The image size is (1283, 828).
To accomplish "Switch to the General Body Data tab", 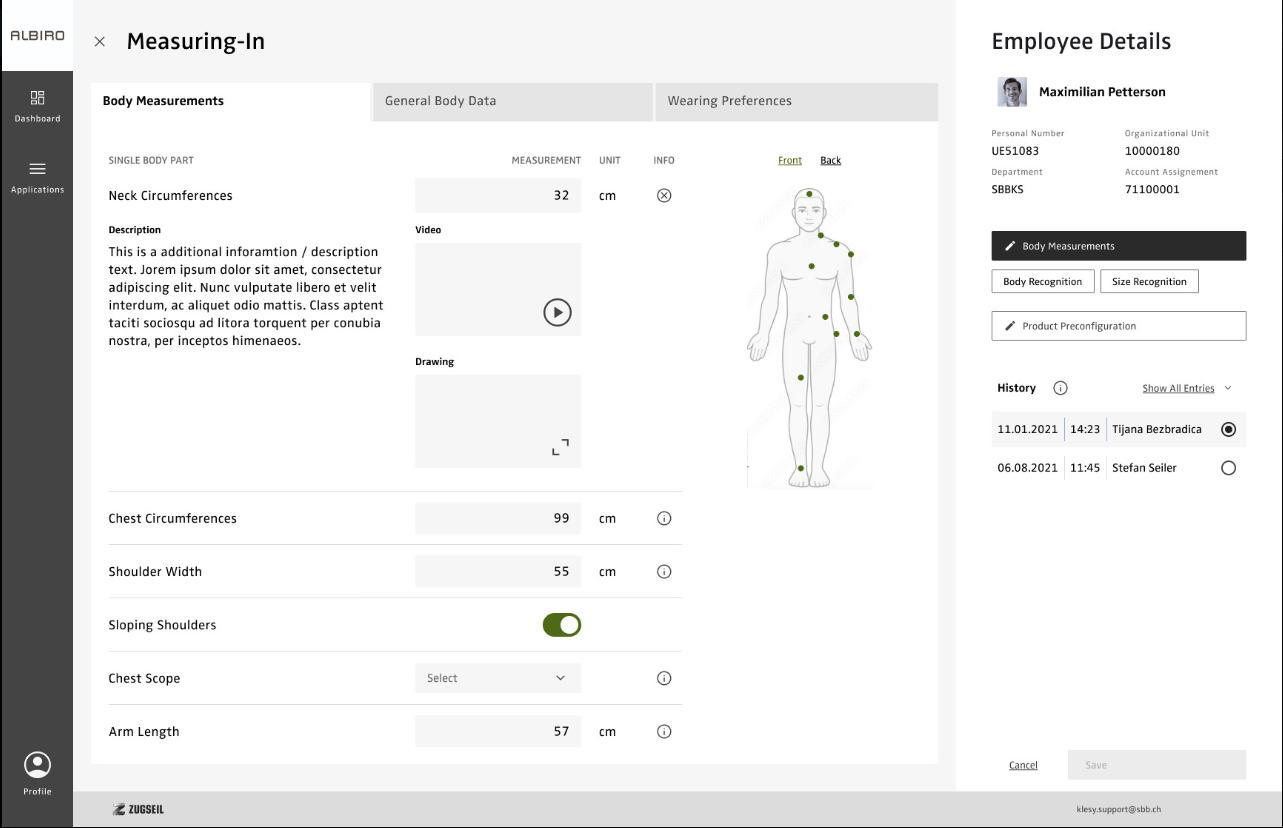I will point(511,101).
